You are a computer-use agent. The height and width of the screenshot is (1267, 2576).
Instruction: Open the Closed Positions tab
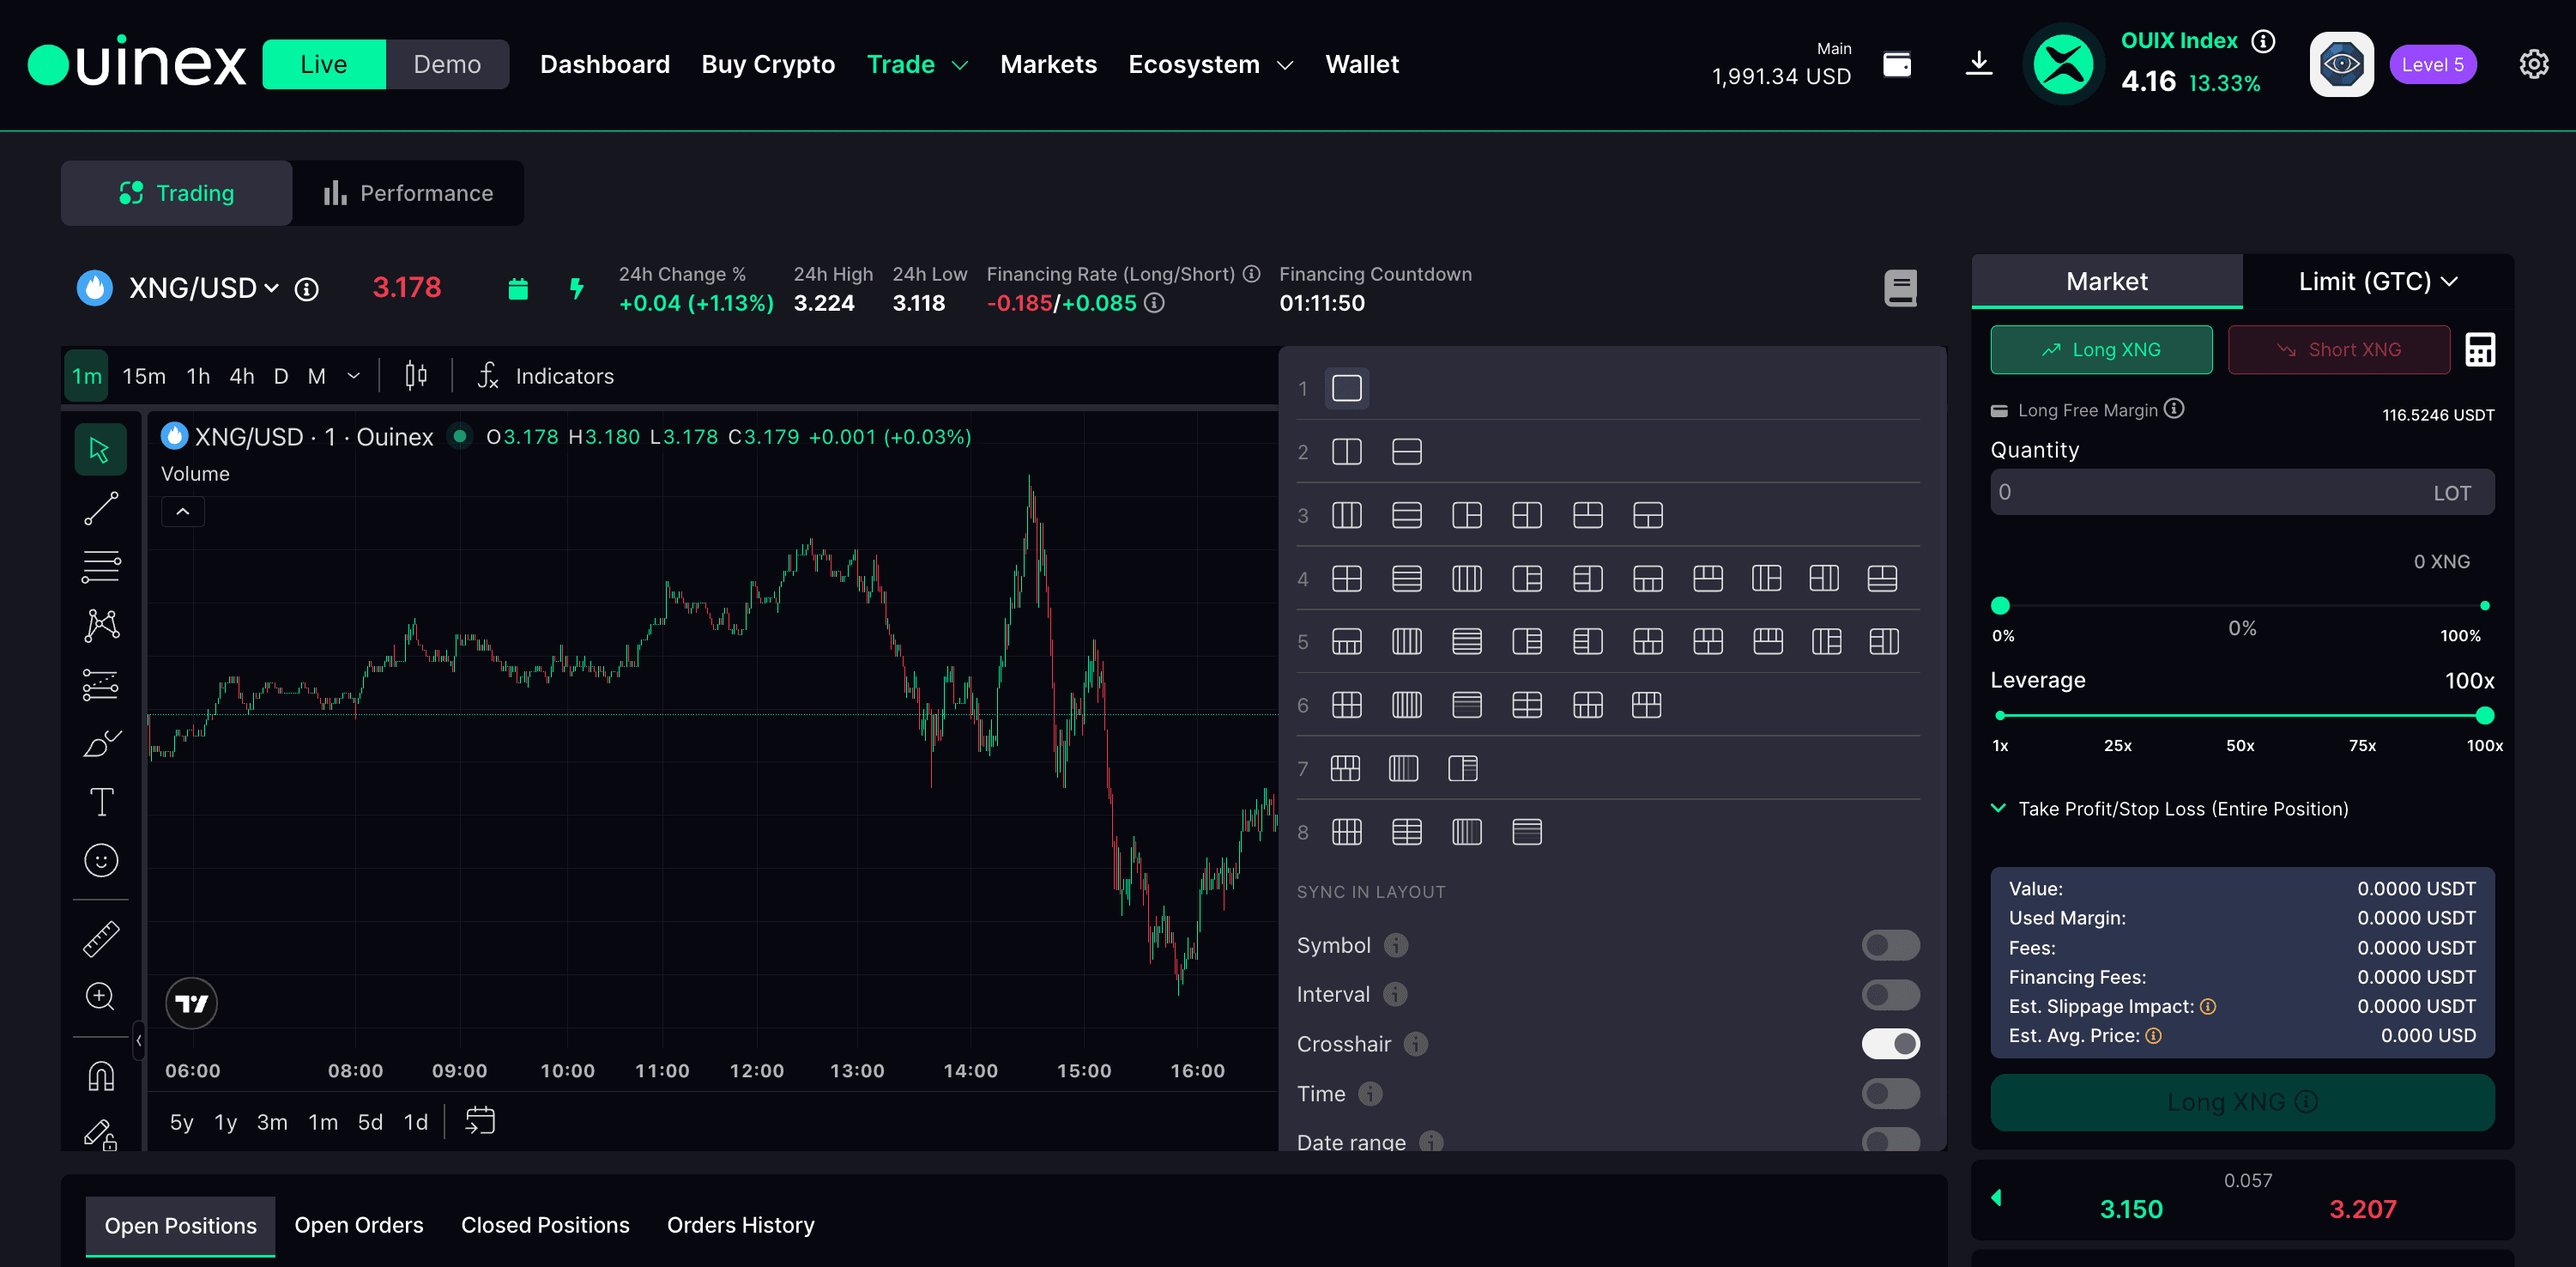coord(545,1225)
